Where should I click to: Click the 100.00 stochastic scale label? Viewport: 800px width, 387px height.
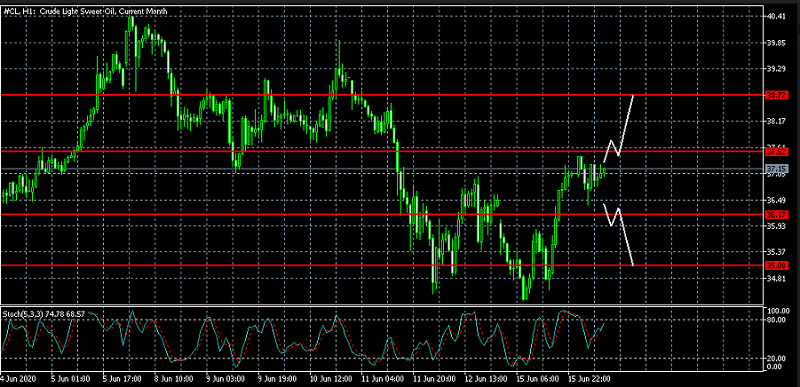(x=778, y=311)
